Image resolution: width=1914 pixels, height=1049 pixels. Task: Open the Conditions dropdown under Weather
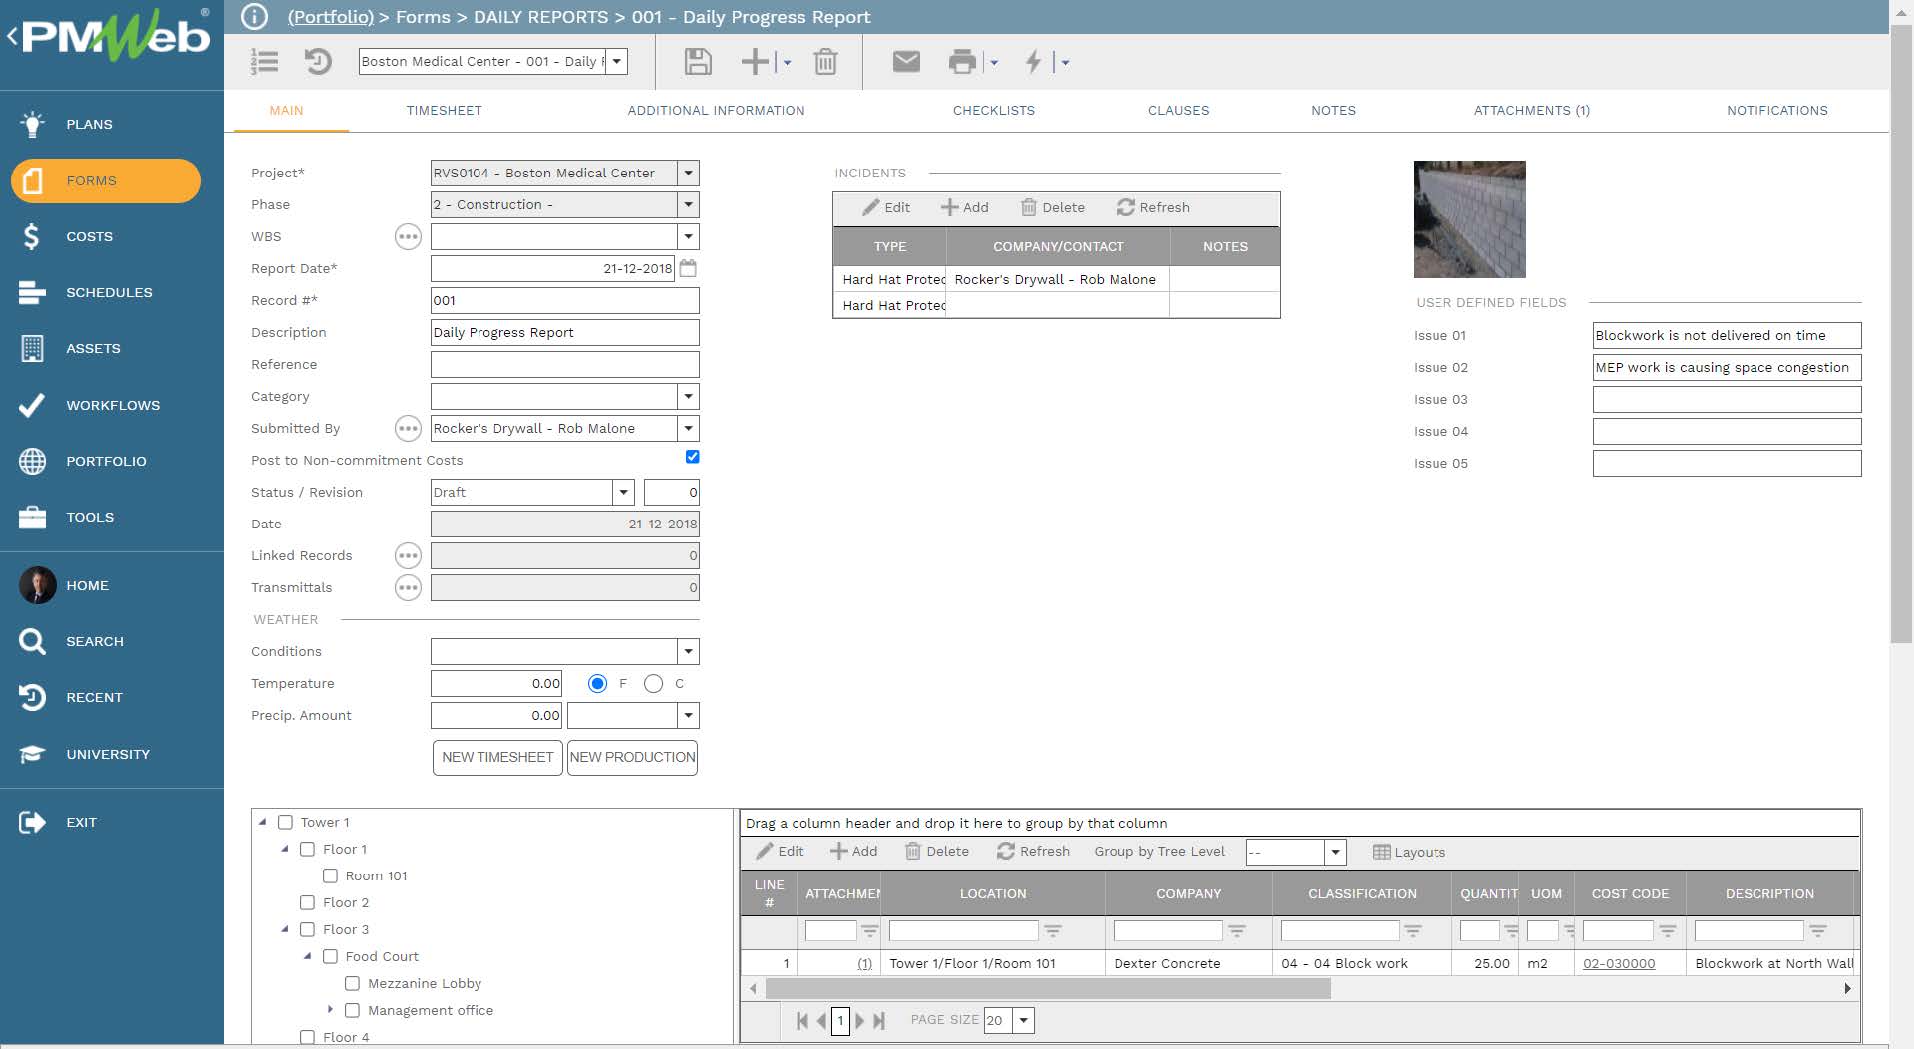pyautogui.click(x=687, y=651)
